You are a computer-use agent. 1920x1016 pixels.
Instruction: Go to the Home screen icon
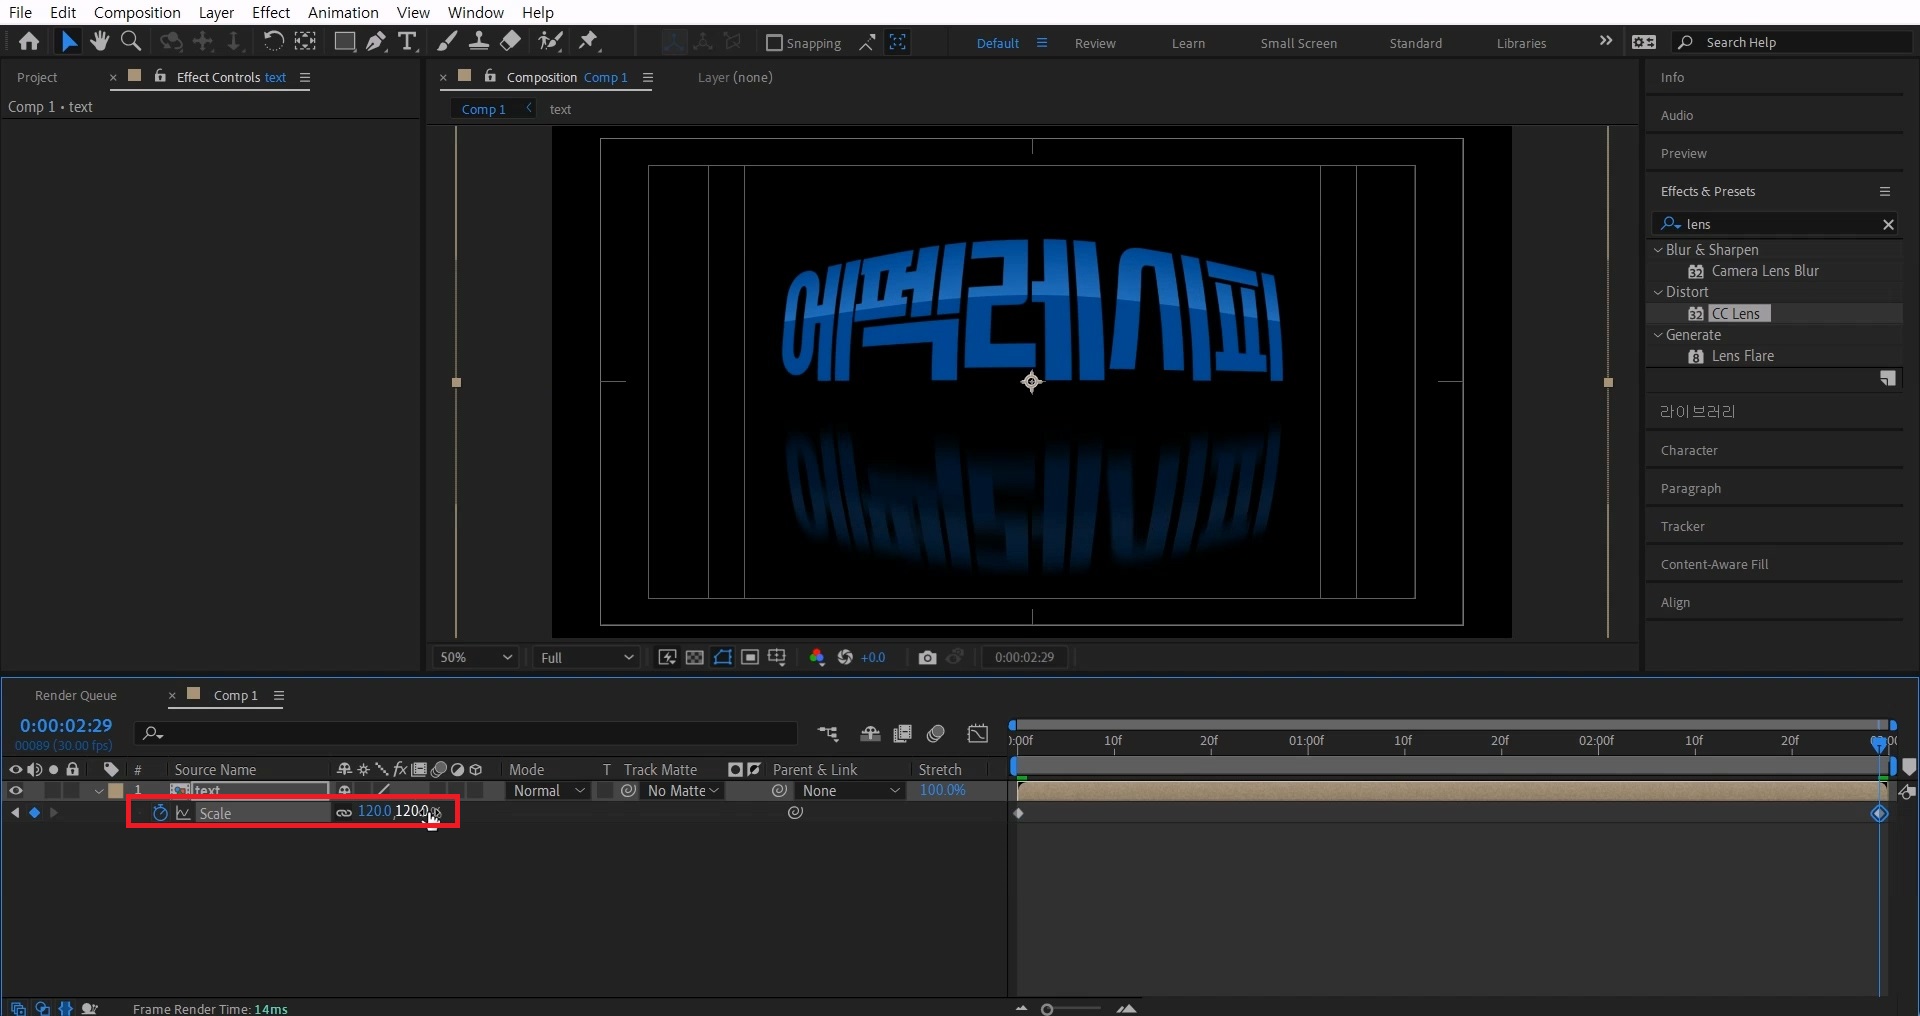tap(29, 41)
